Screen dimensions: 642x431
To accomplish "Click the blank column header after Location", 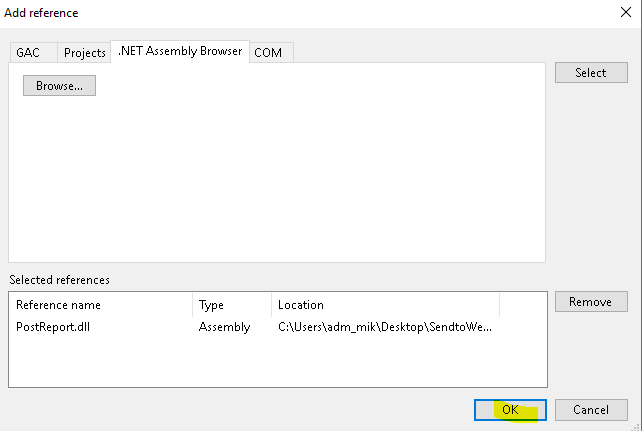I will (x=522, y=305).
